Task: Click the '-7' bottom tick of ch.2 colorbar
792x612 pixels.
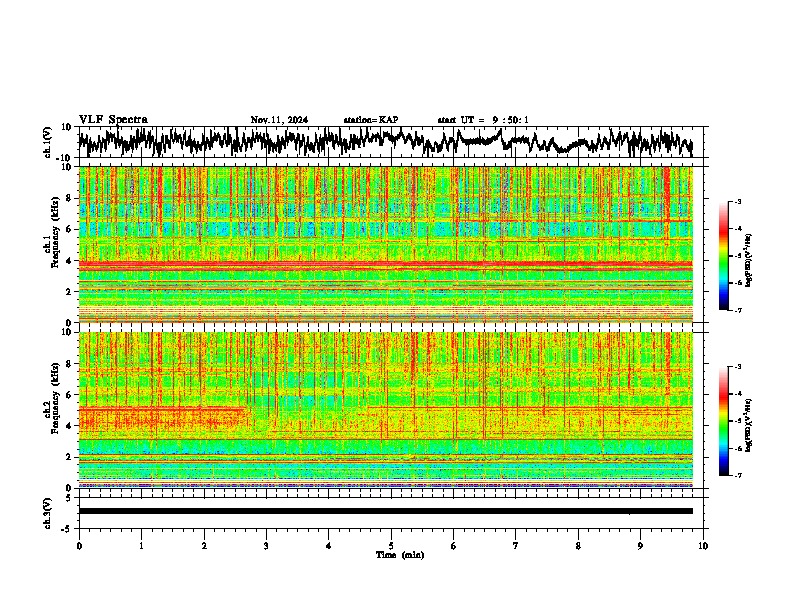Action: (x=737, y=475)
